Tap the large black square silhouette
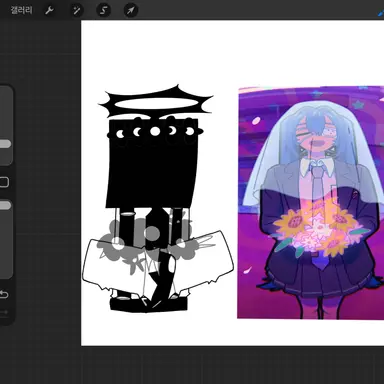Image resolution: width=384 pixels, height=384 pixels. 152,163
